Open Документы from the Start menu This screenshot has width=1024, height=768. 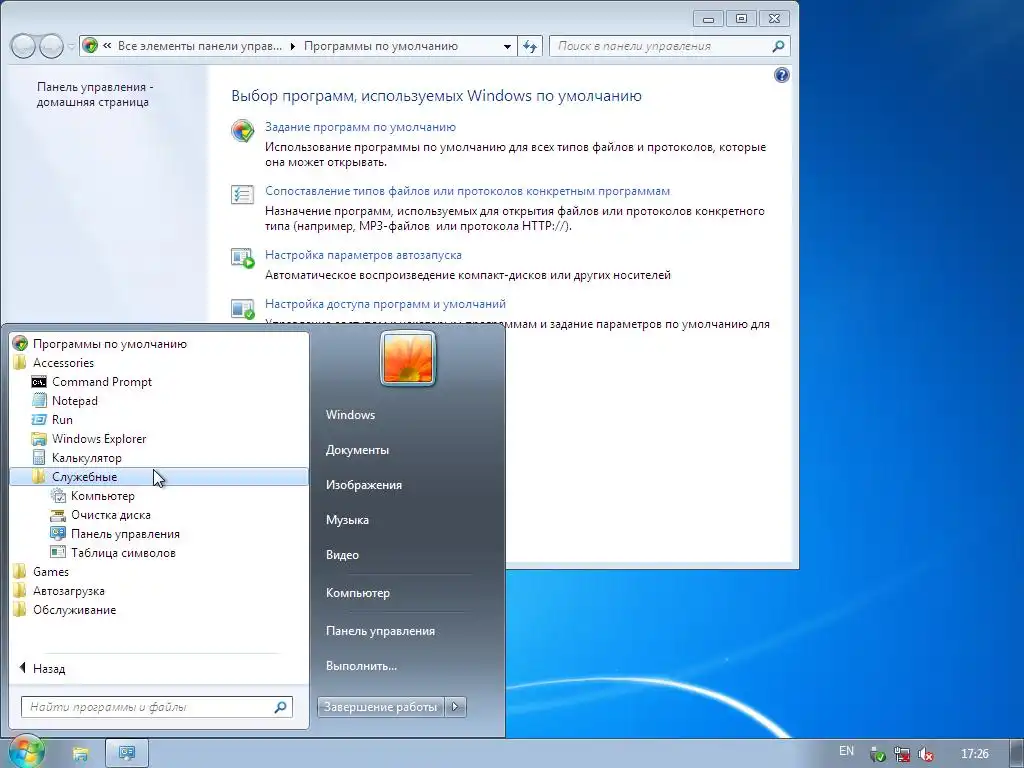tap(357, 450)
